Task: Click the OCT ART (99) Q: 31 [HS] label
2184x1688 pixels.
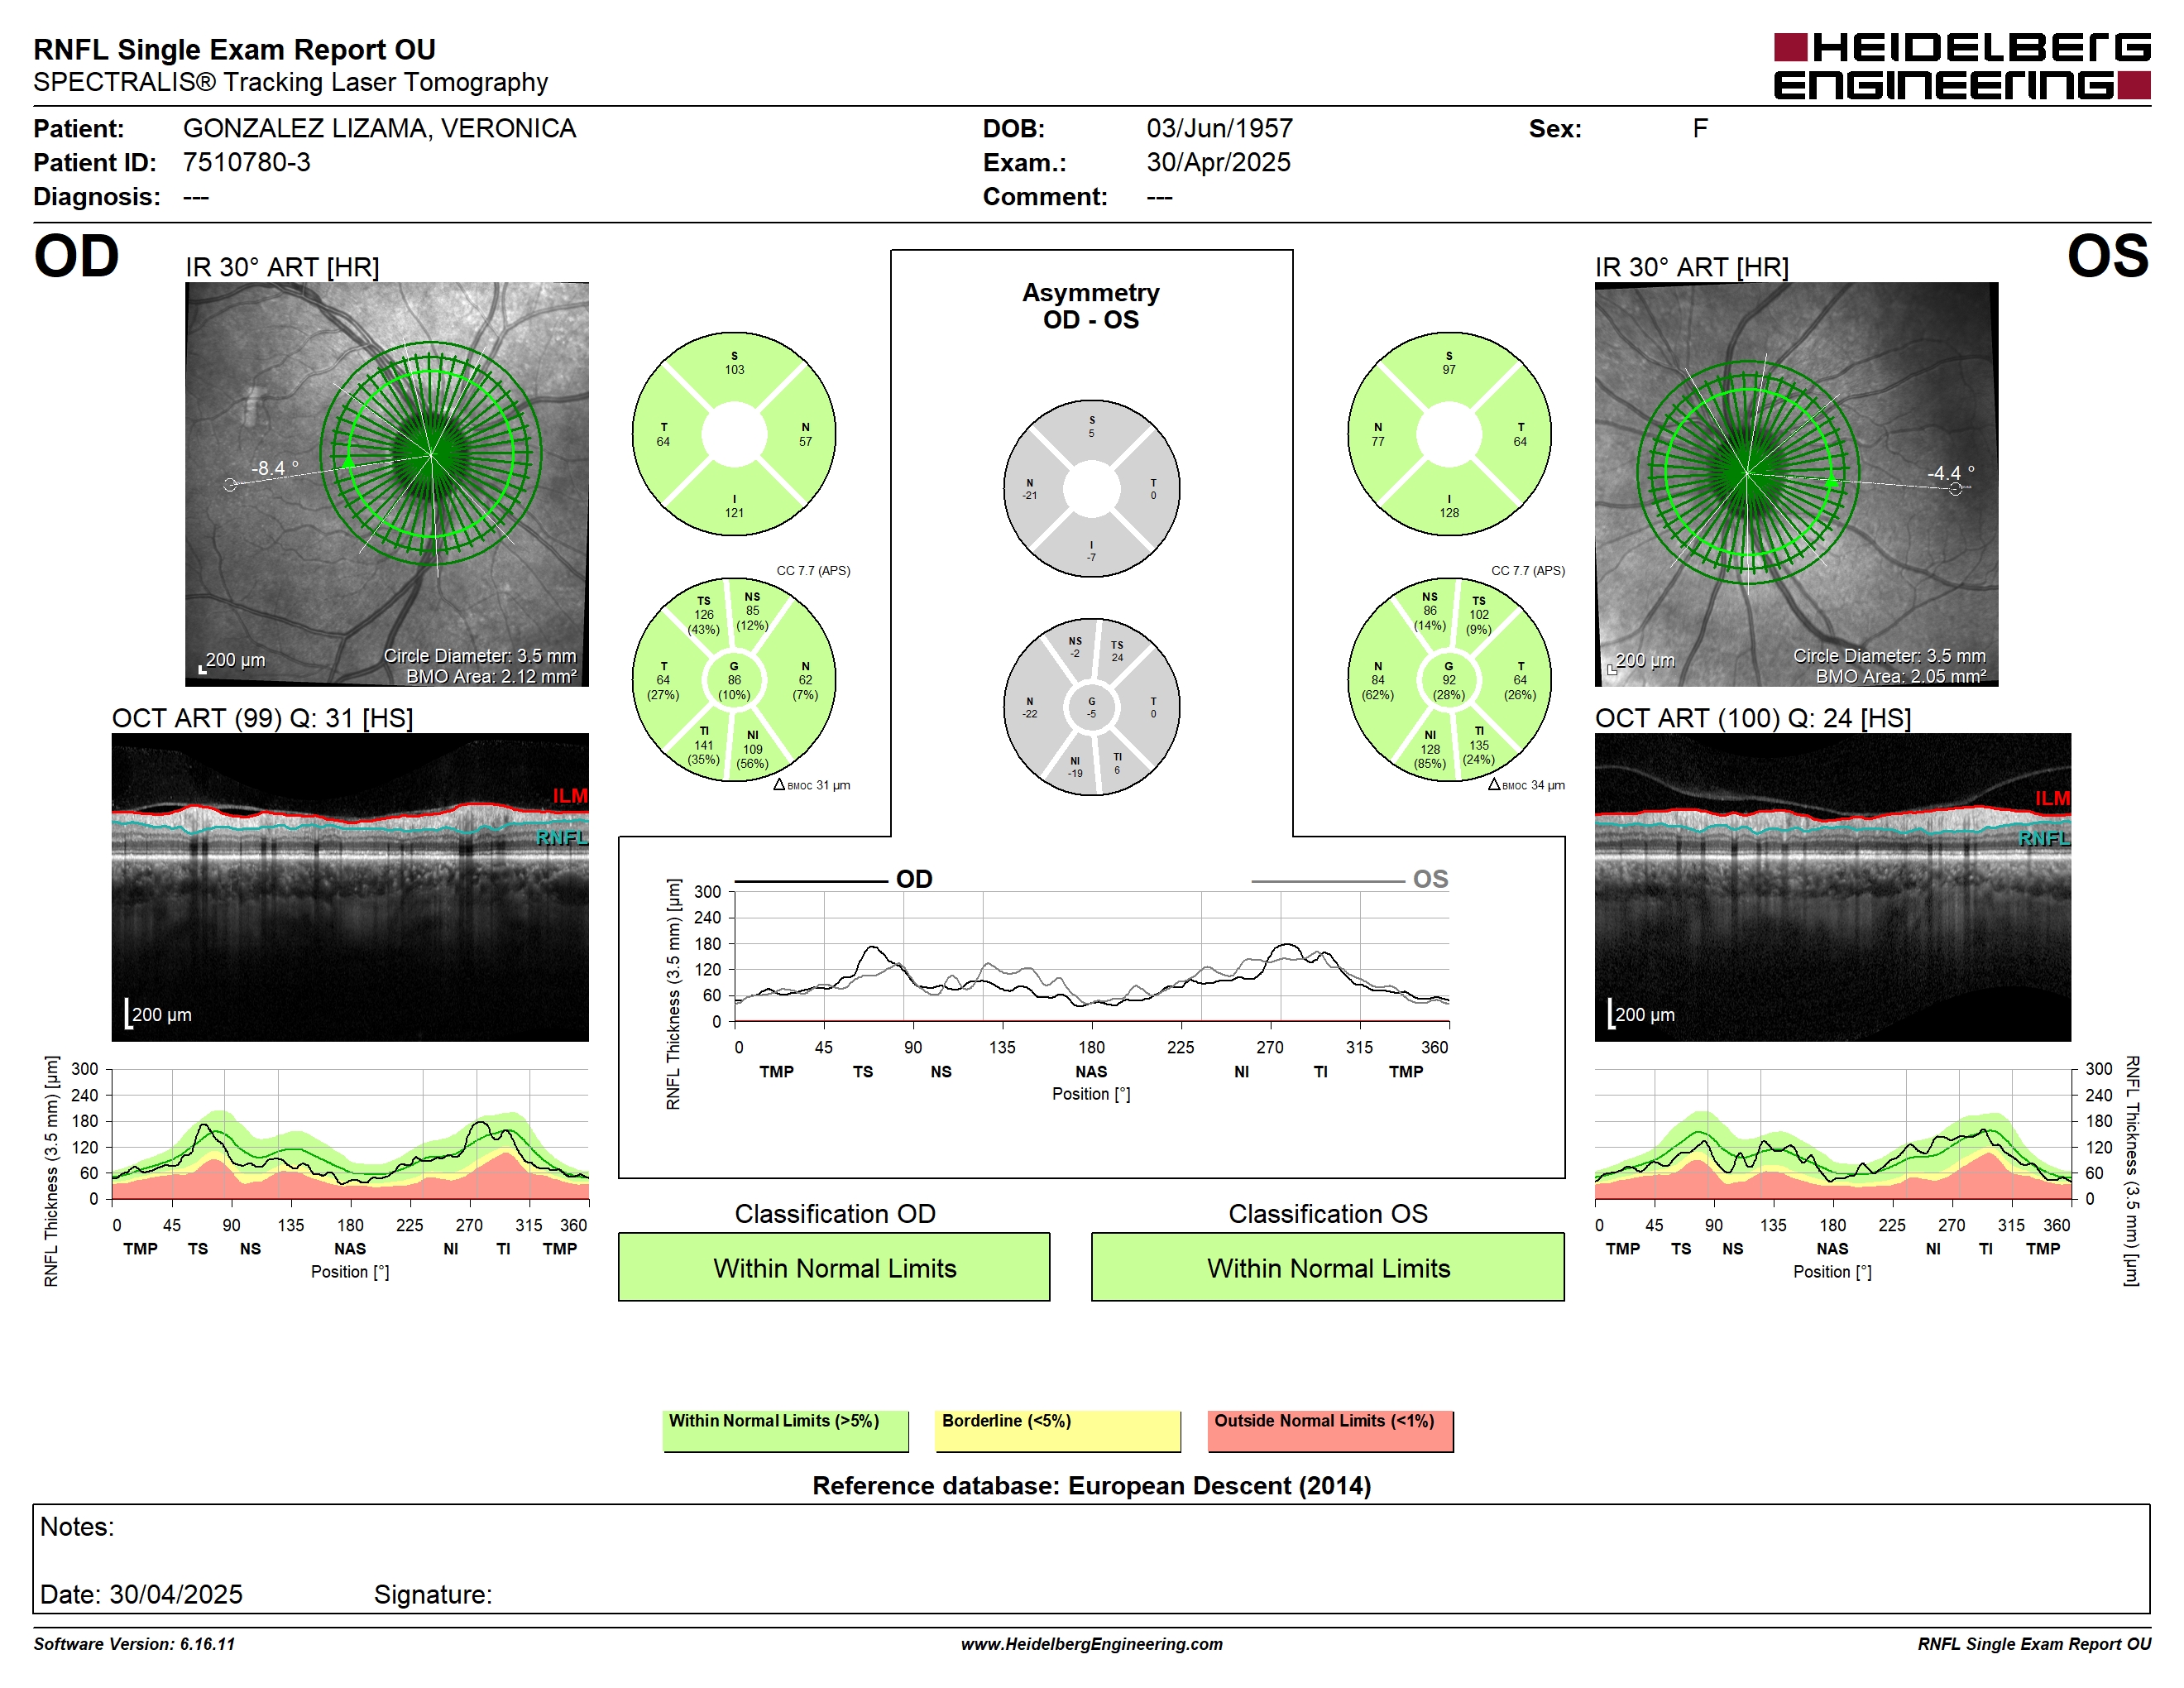Action: tap(262, 718)
